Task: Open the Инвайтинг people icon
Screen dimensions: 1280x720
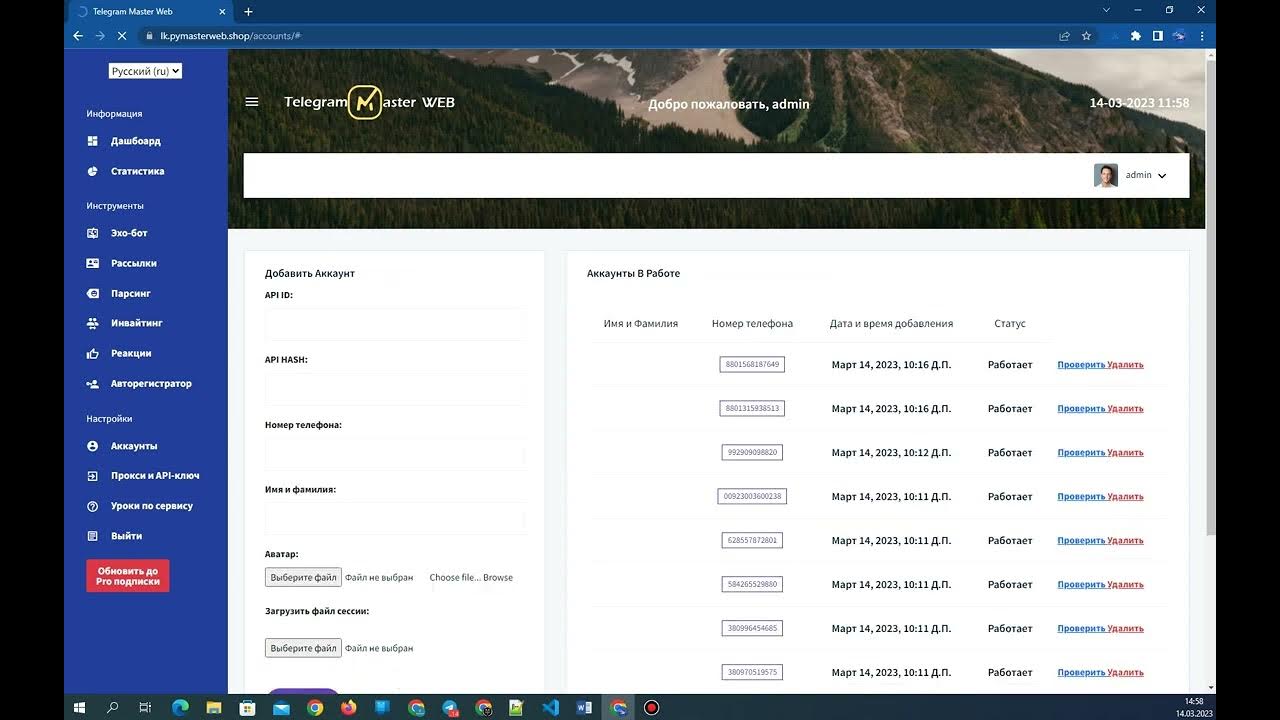Action: click(x=92, y=323)
